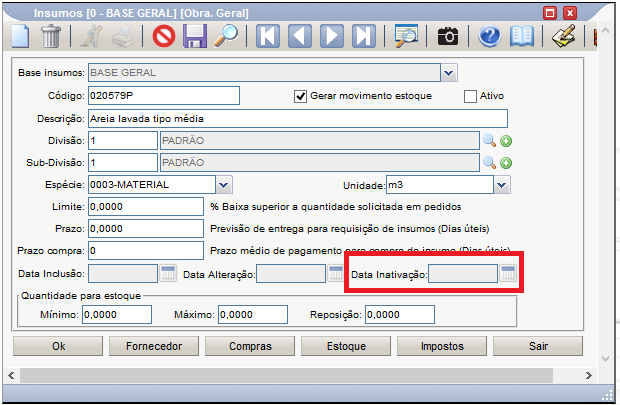620x405 pixels.
Task: Go to the previous record
Action: click(x=300, y=36)
